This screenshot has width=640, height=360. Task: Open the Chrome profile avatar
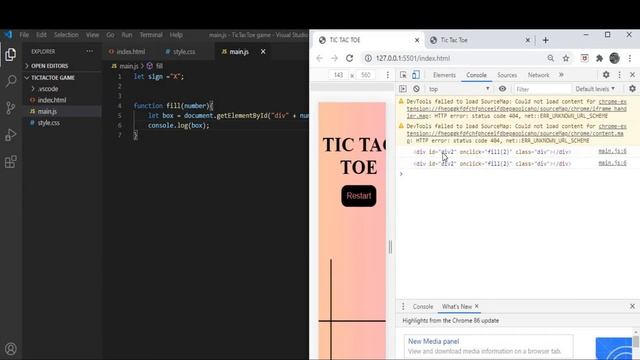pyautogui.click(x=614, y=58)
